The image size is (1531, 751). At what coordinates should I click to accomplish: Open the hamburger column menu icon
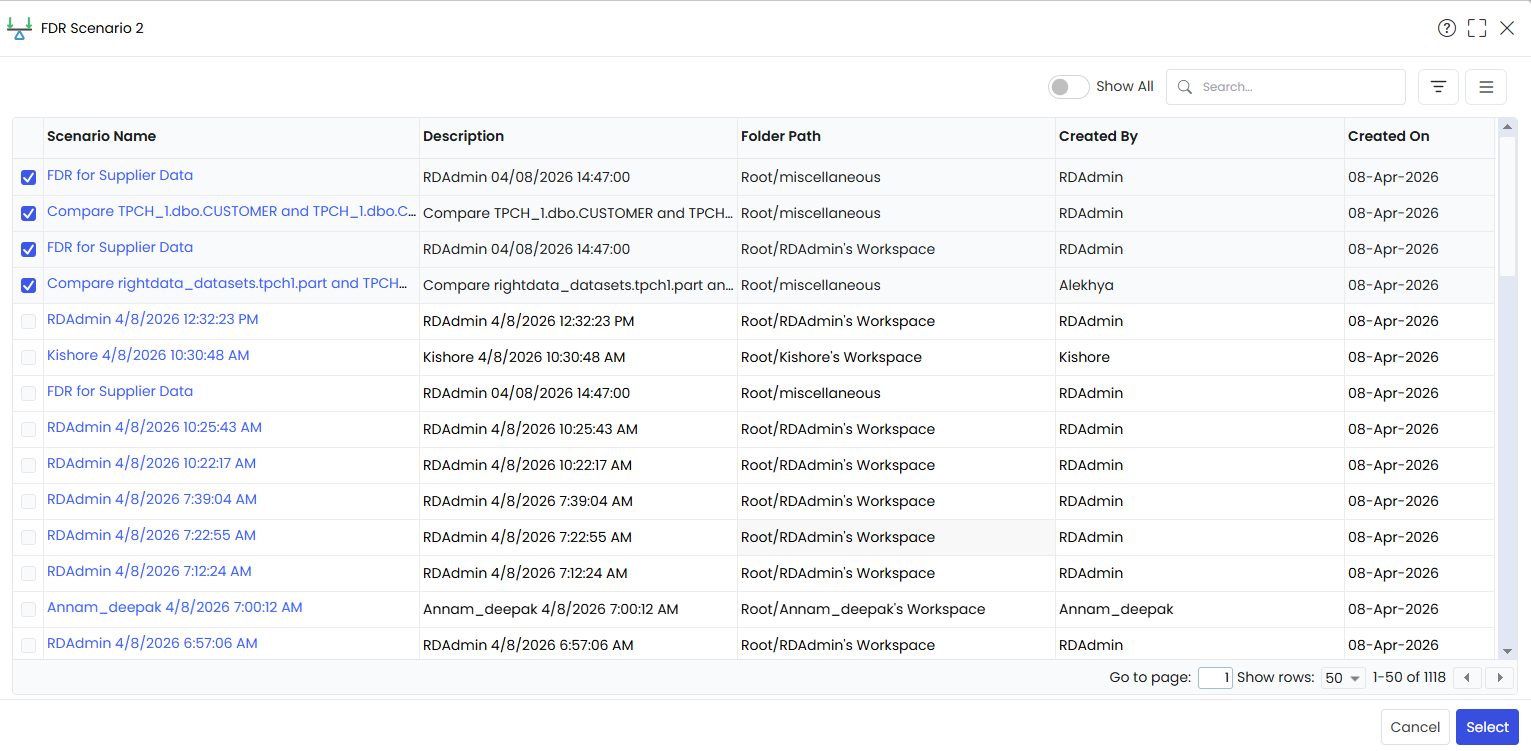pyautogui.click(x=1486, y=87)
